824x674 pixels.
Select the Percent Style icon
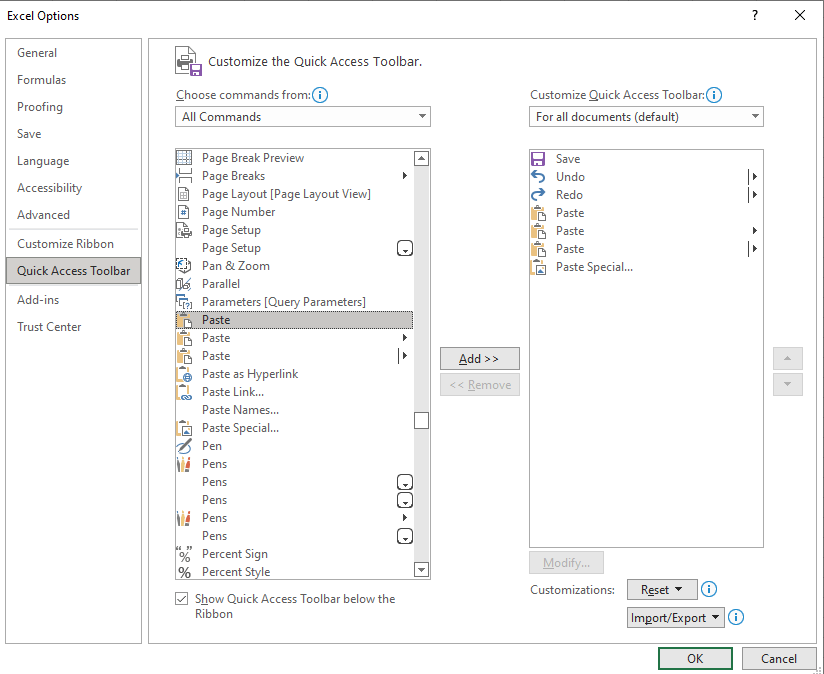coord(184,572)
